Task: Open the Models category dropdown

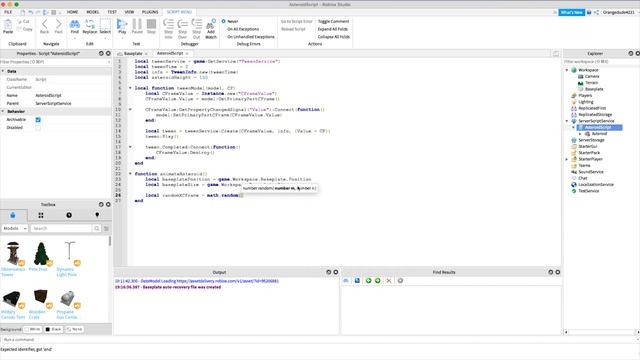Action: (x=15, y=229)
